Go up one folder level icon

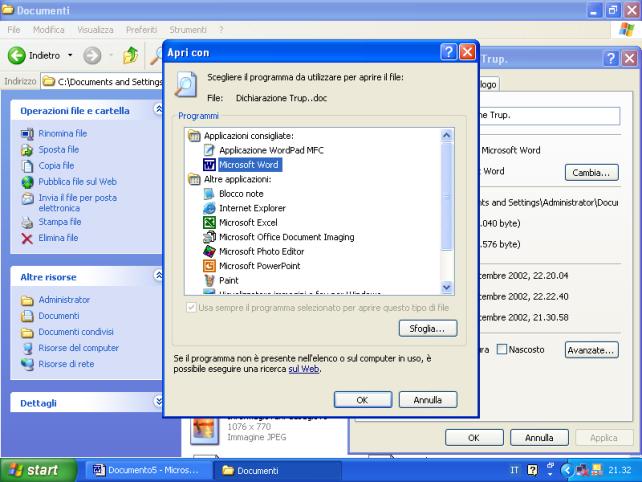click(131, 55)
